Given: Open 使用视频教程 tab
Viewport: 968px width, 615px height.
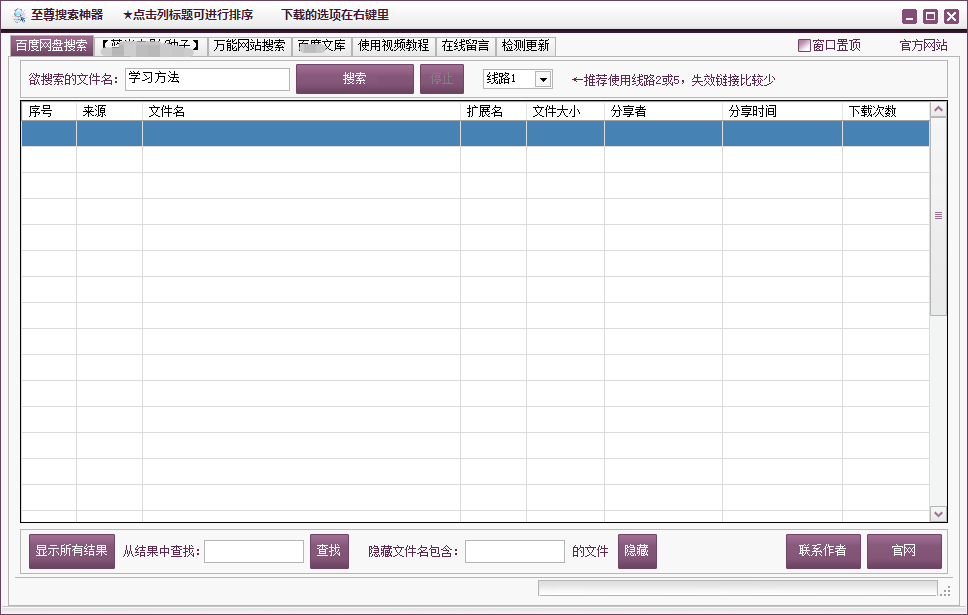Looking at the screenshot, I should pos(393,46).
